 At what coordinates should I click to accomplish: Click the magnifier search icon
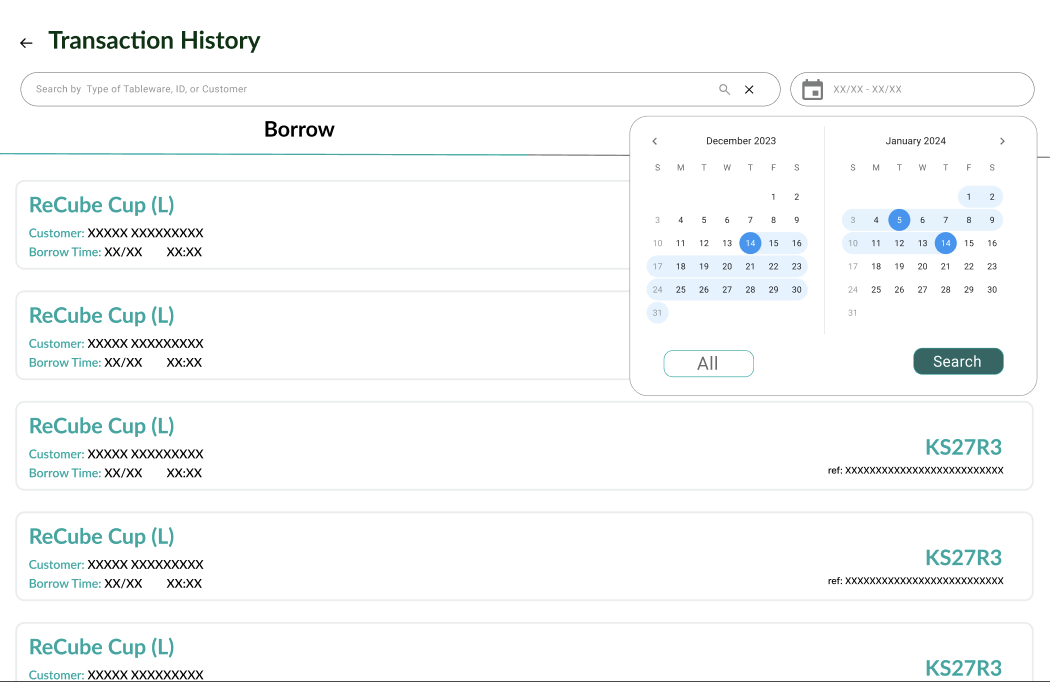coord(725,89)
